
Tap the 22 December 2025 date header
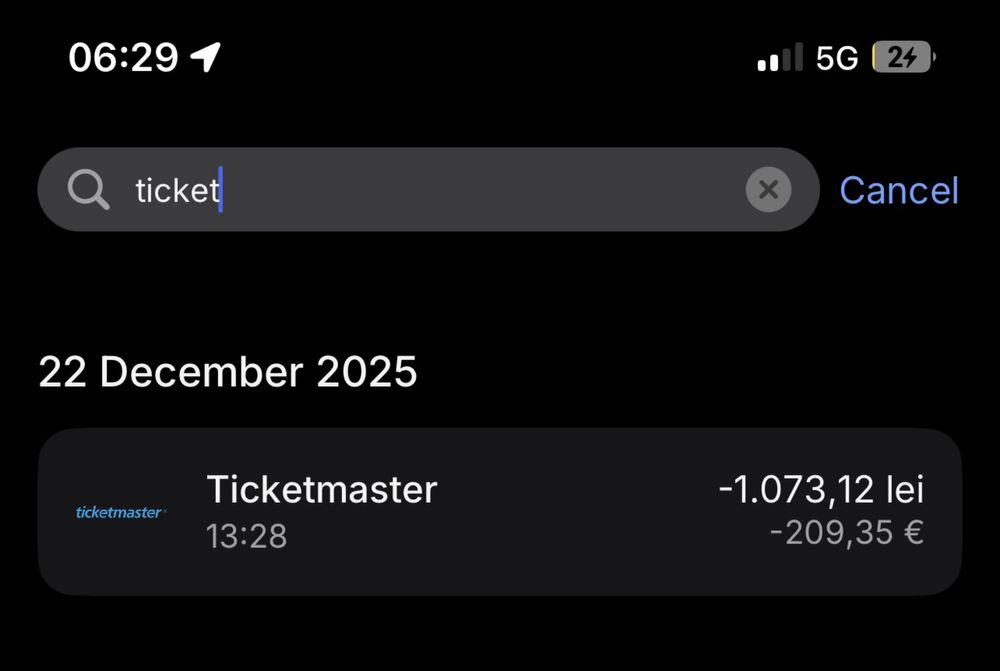click(x=228, y=372)
